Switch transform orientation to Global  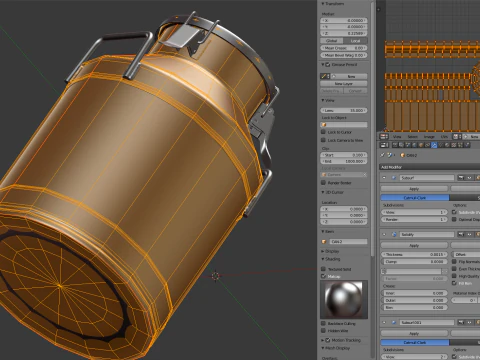click(x=332, y=41)
